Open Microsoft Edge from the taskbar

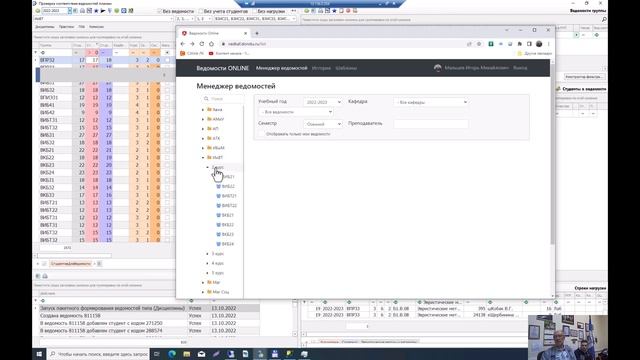click(x=172, y=354)
